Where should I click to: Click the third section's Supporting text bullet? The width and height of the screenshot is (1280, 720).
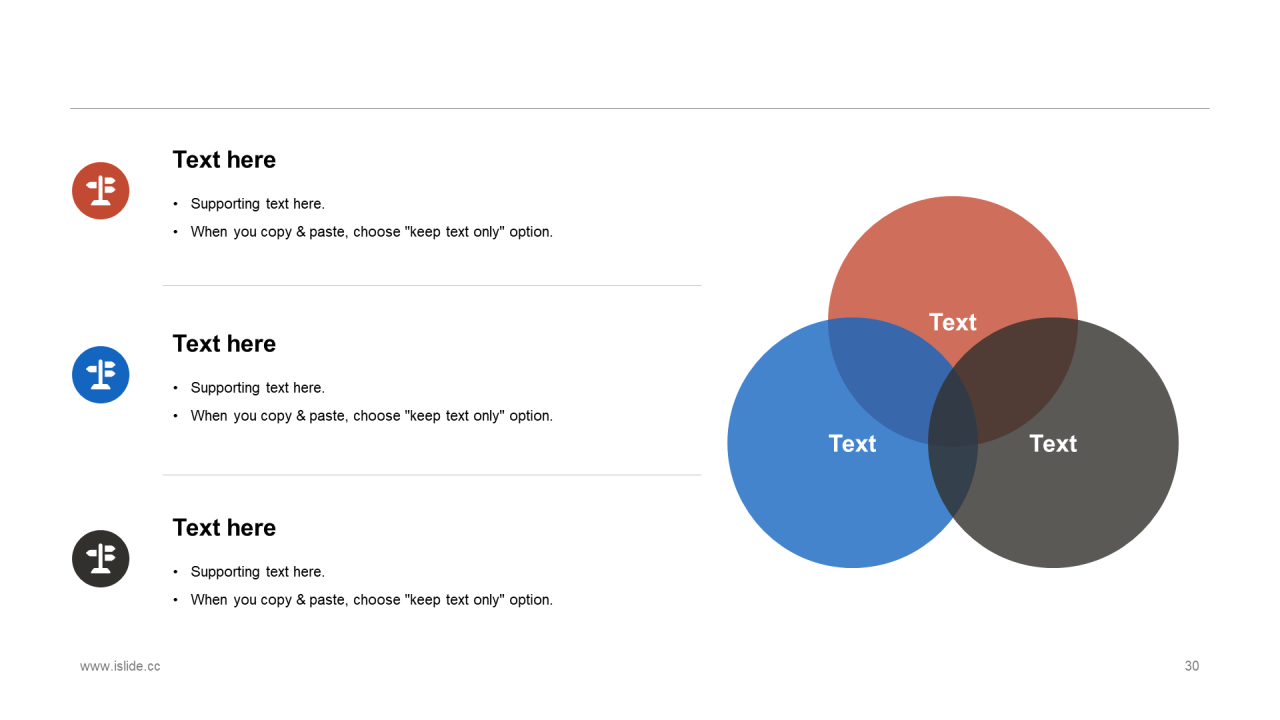[x=258, y=572]
